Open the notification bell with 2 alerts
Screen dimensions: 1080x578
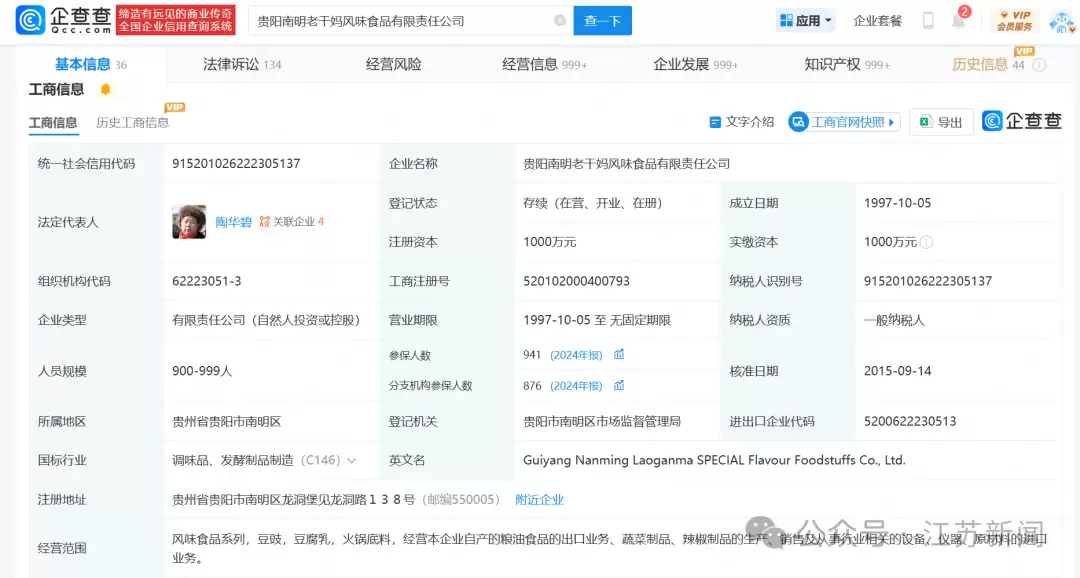pyautogui.click(x=956, y=20)
